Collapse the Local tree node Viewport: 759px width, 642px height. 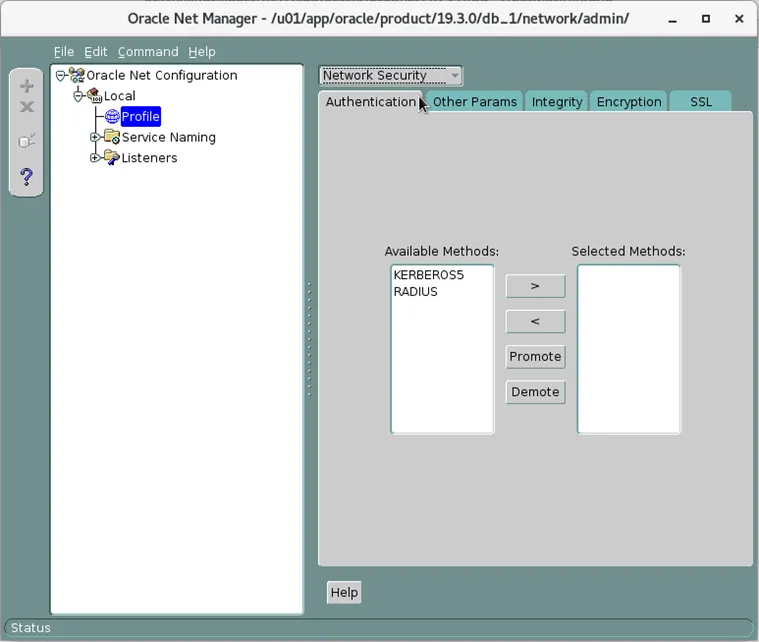(x=78, y=96)
